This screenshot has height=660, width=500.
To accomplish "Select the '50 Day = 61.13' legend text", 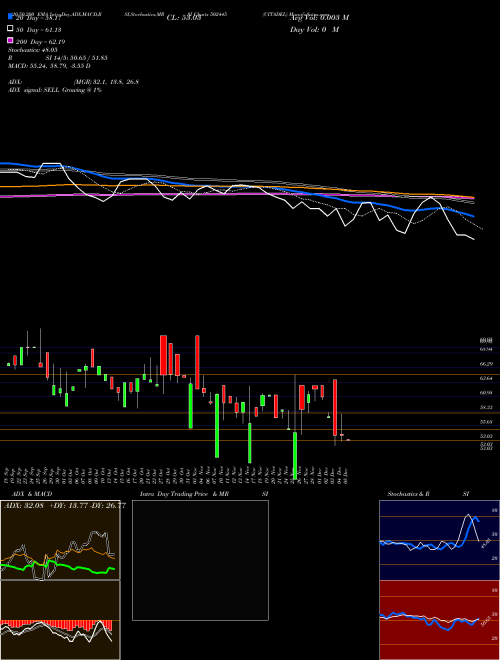I will tap(38, 29).
